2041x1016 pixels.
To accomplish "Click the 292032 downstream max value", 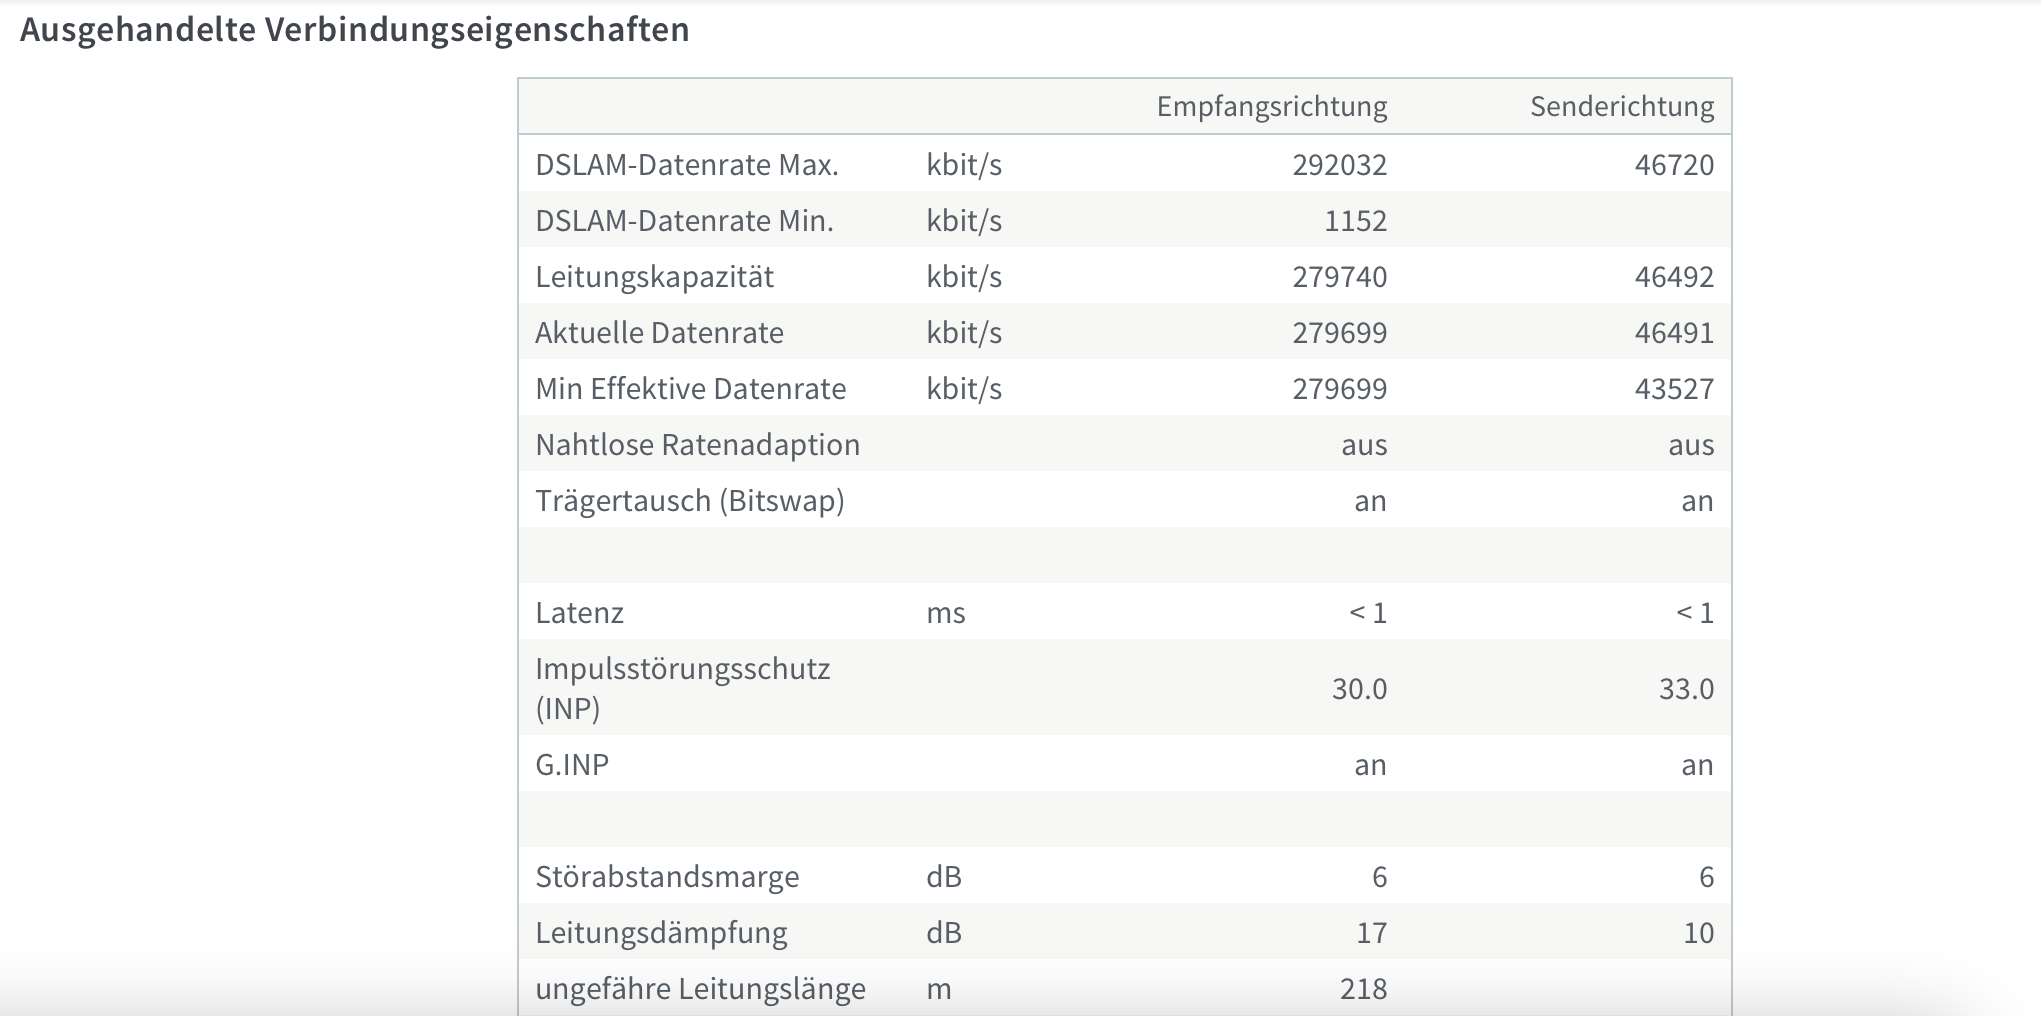I will click(x=1339, y=164).
